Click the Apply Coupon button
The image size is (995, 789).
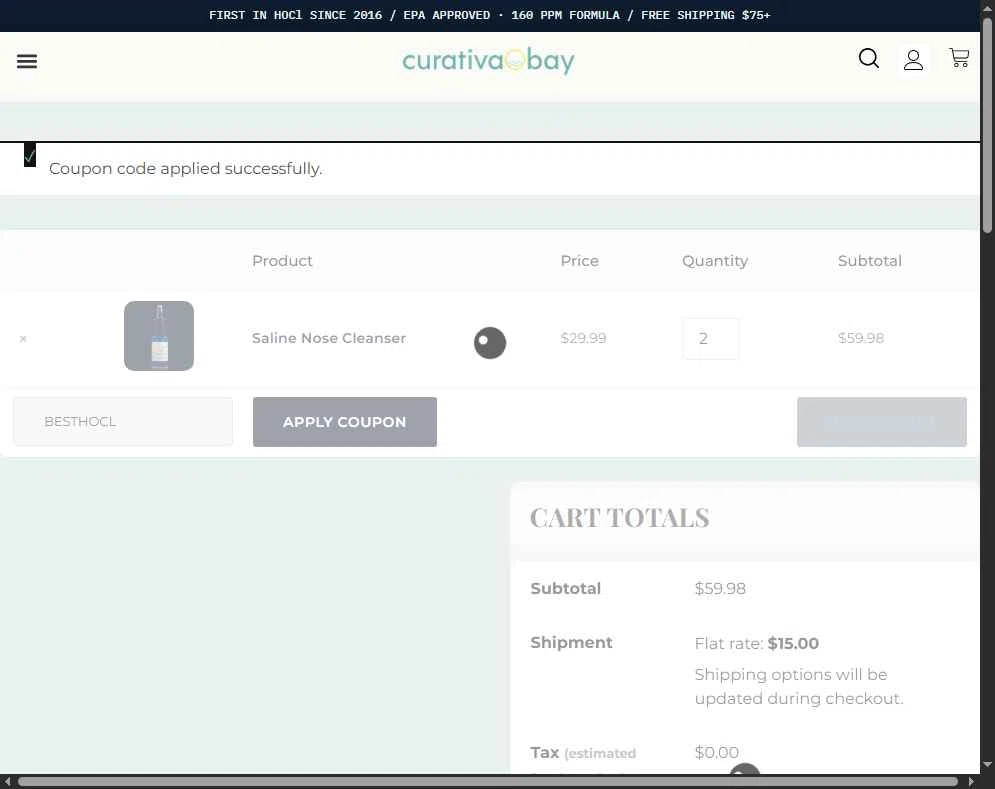click(345, 422)
